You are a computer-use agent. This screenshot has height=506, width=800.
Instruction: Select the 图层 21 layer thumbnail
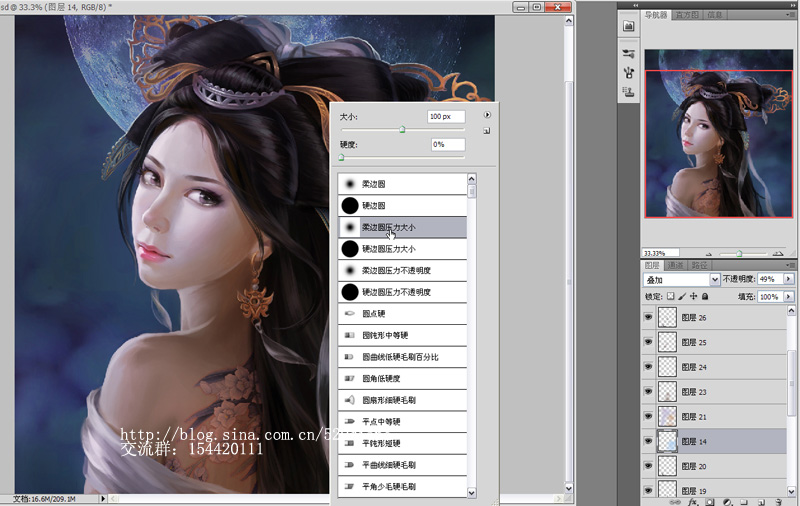pos(667,416)
